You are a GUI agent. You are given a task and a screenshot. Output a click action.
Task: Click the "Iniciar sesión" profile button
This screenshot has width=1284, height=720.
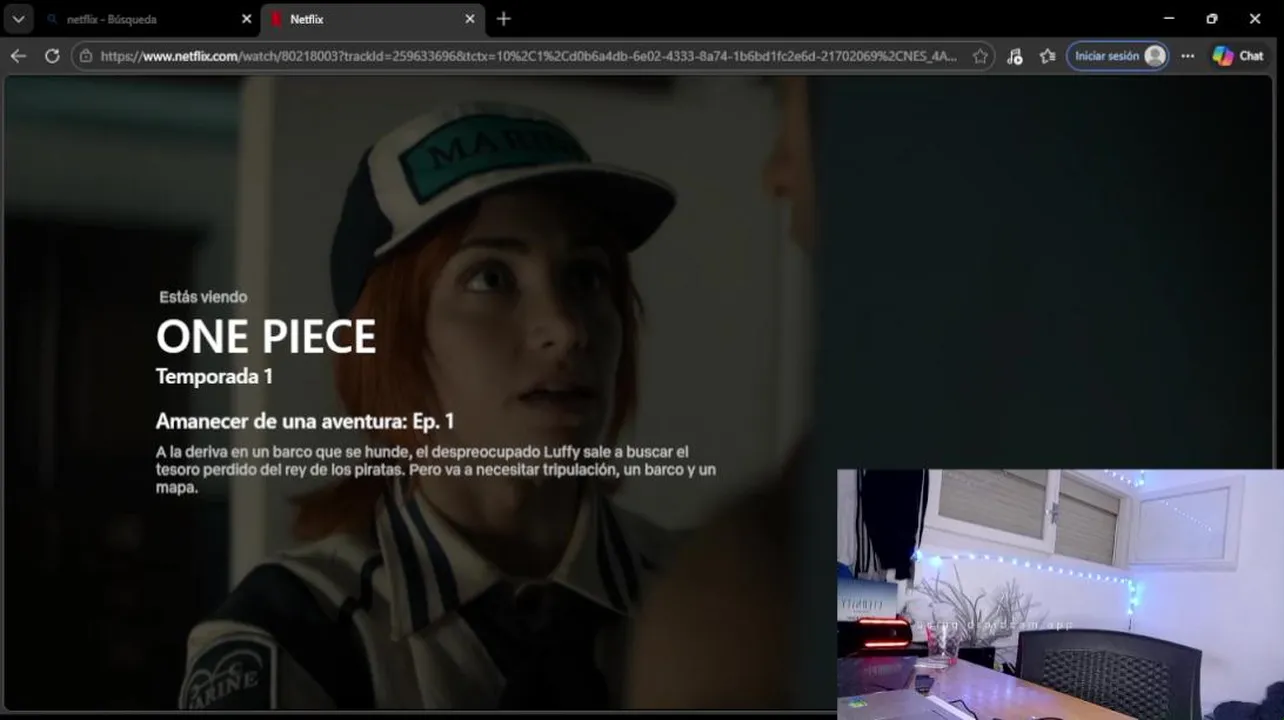(x=1118, y=56)
